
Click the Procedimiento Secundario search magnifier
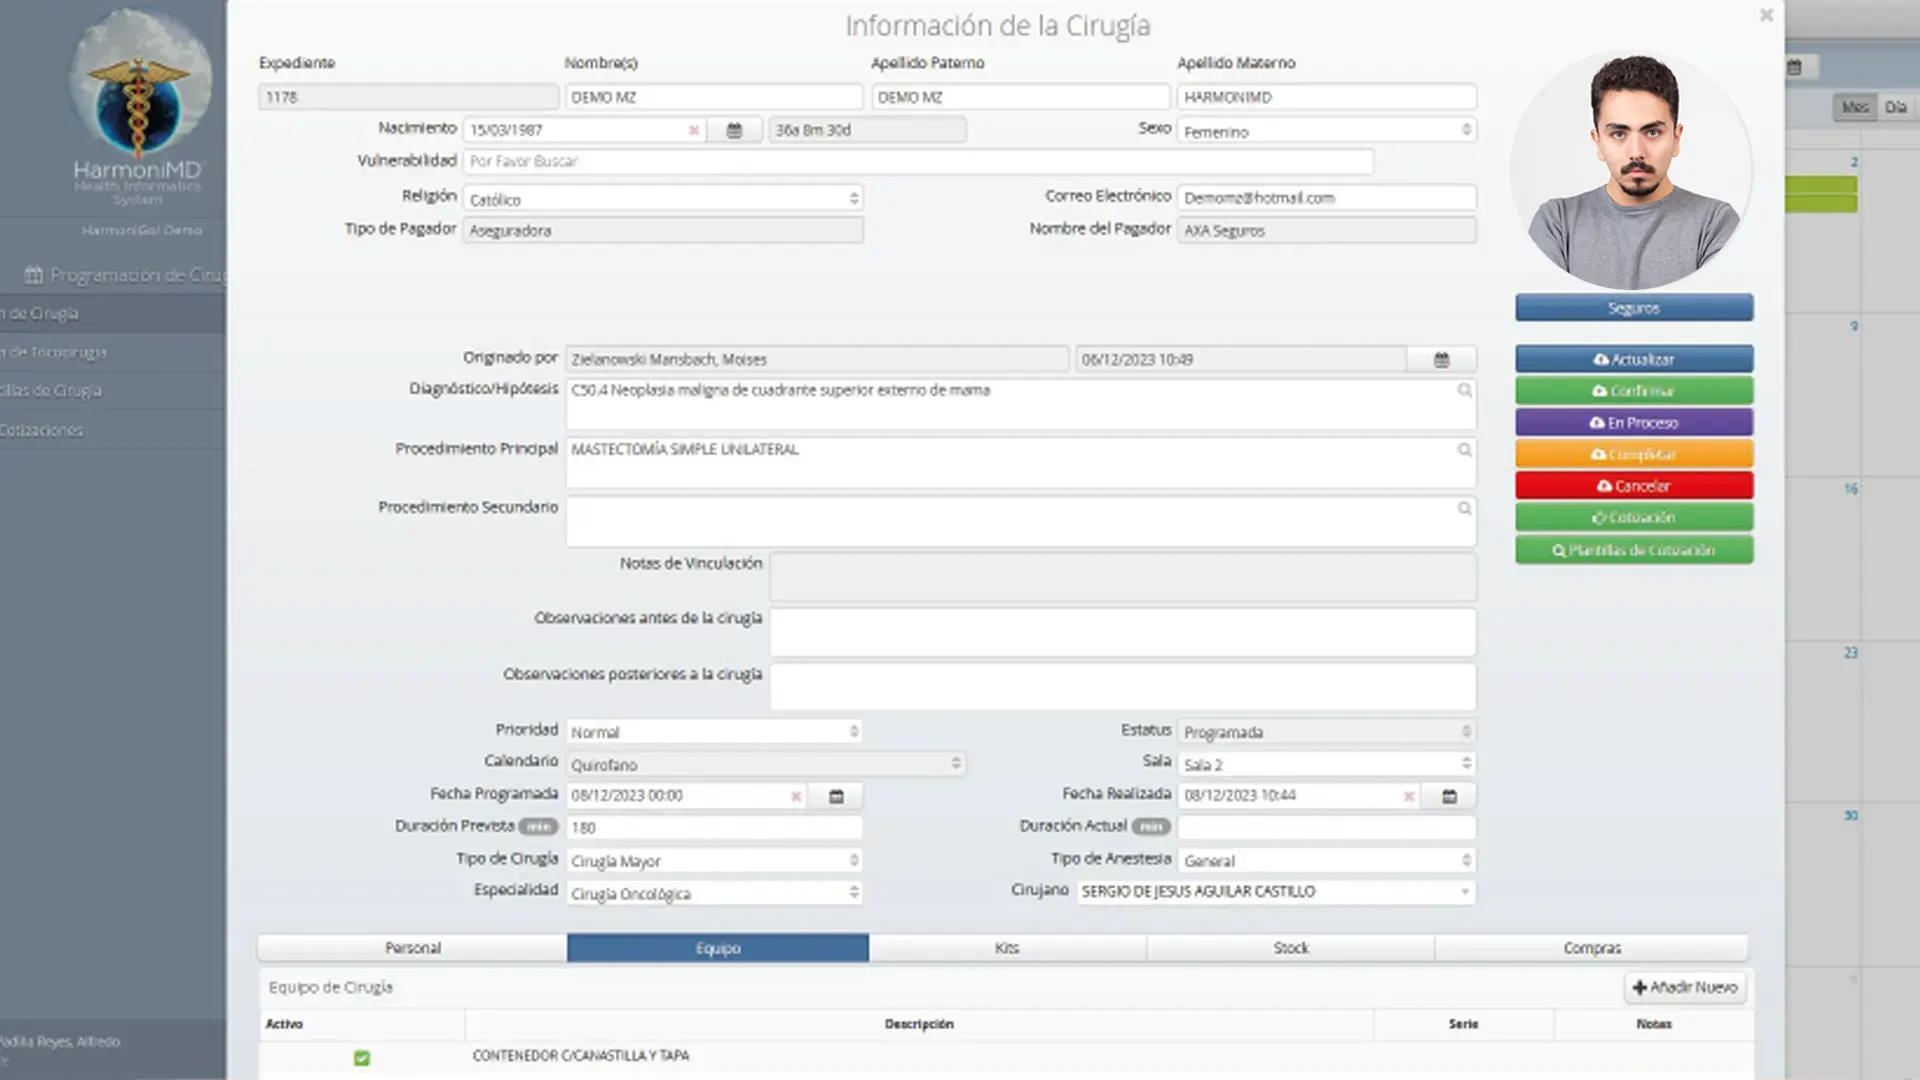pyautogui.click(x=1464, y=508)
